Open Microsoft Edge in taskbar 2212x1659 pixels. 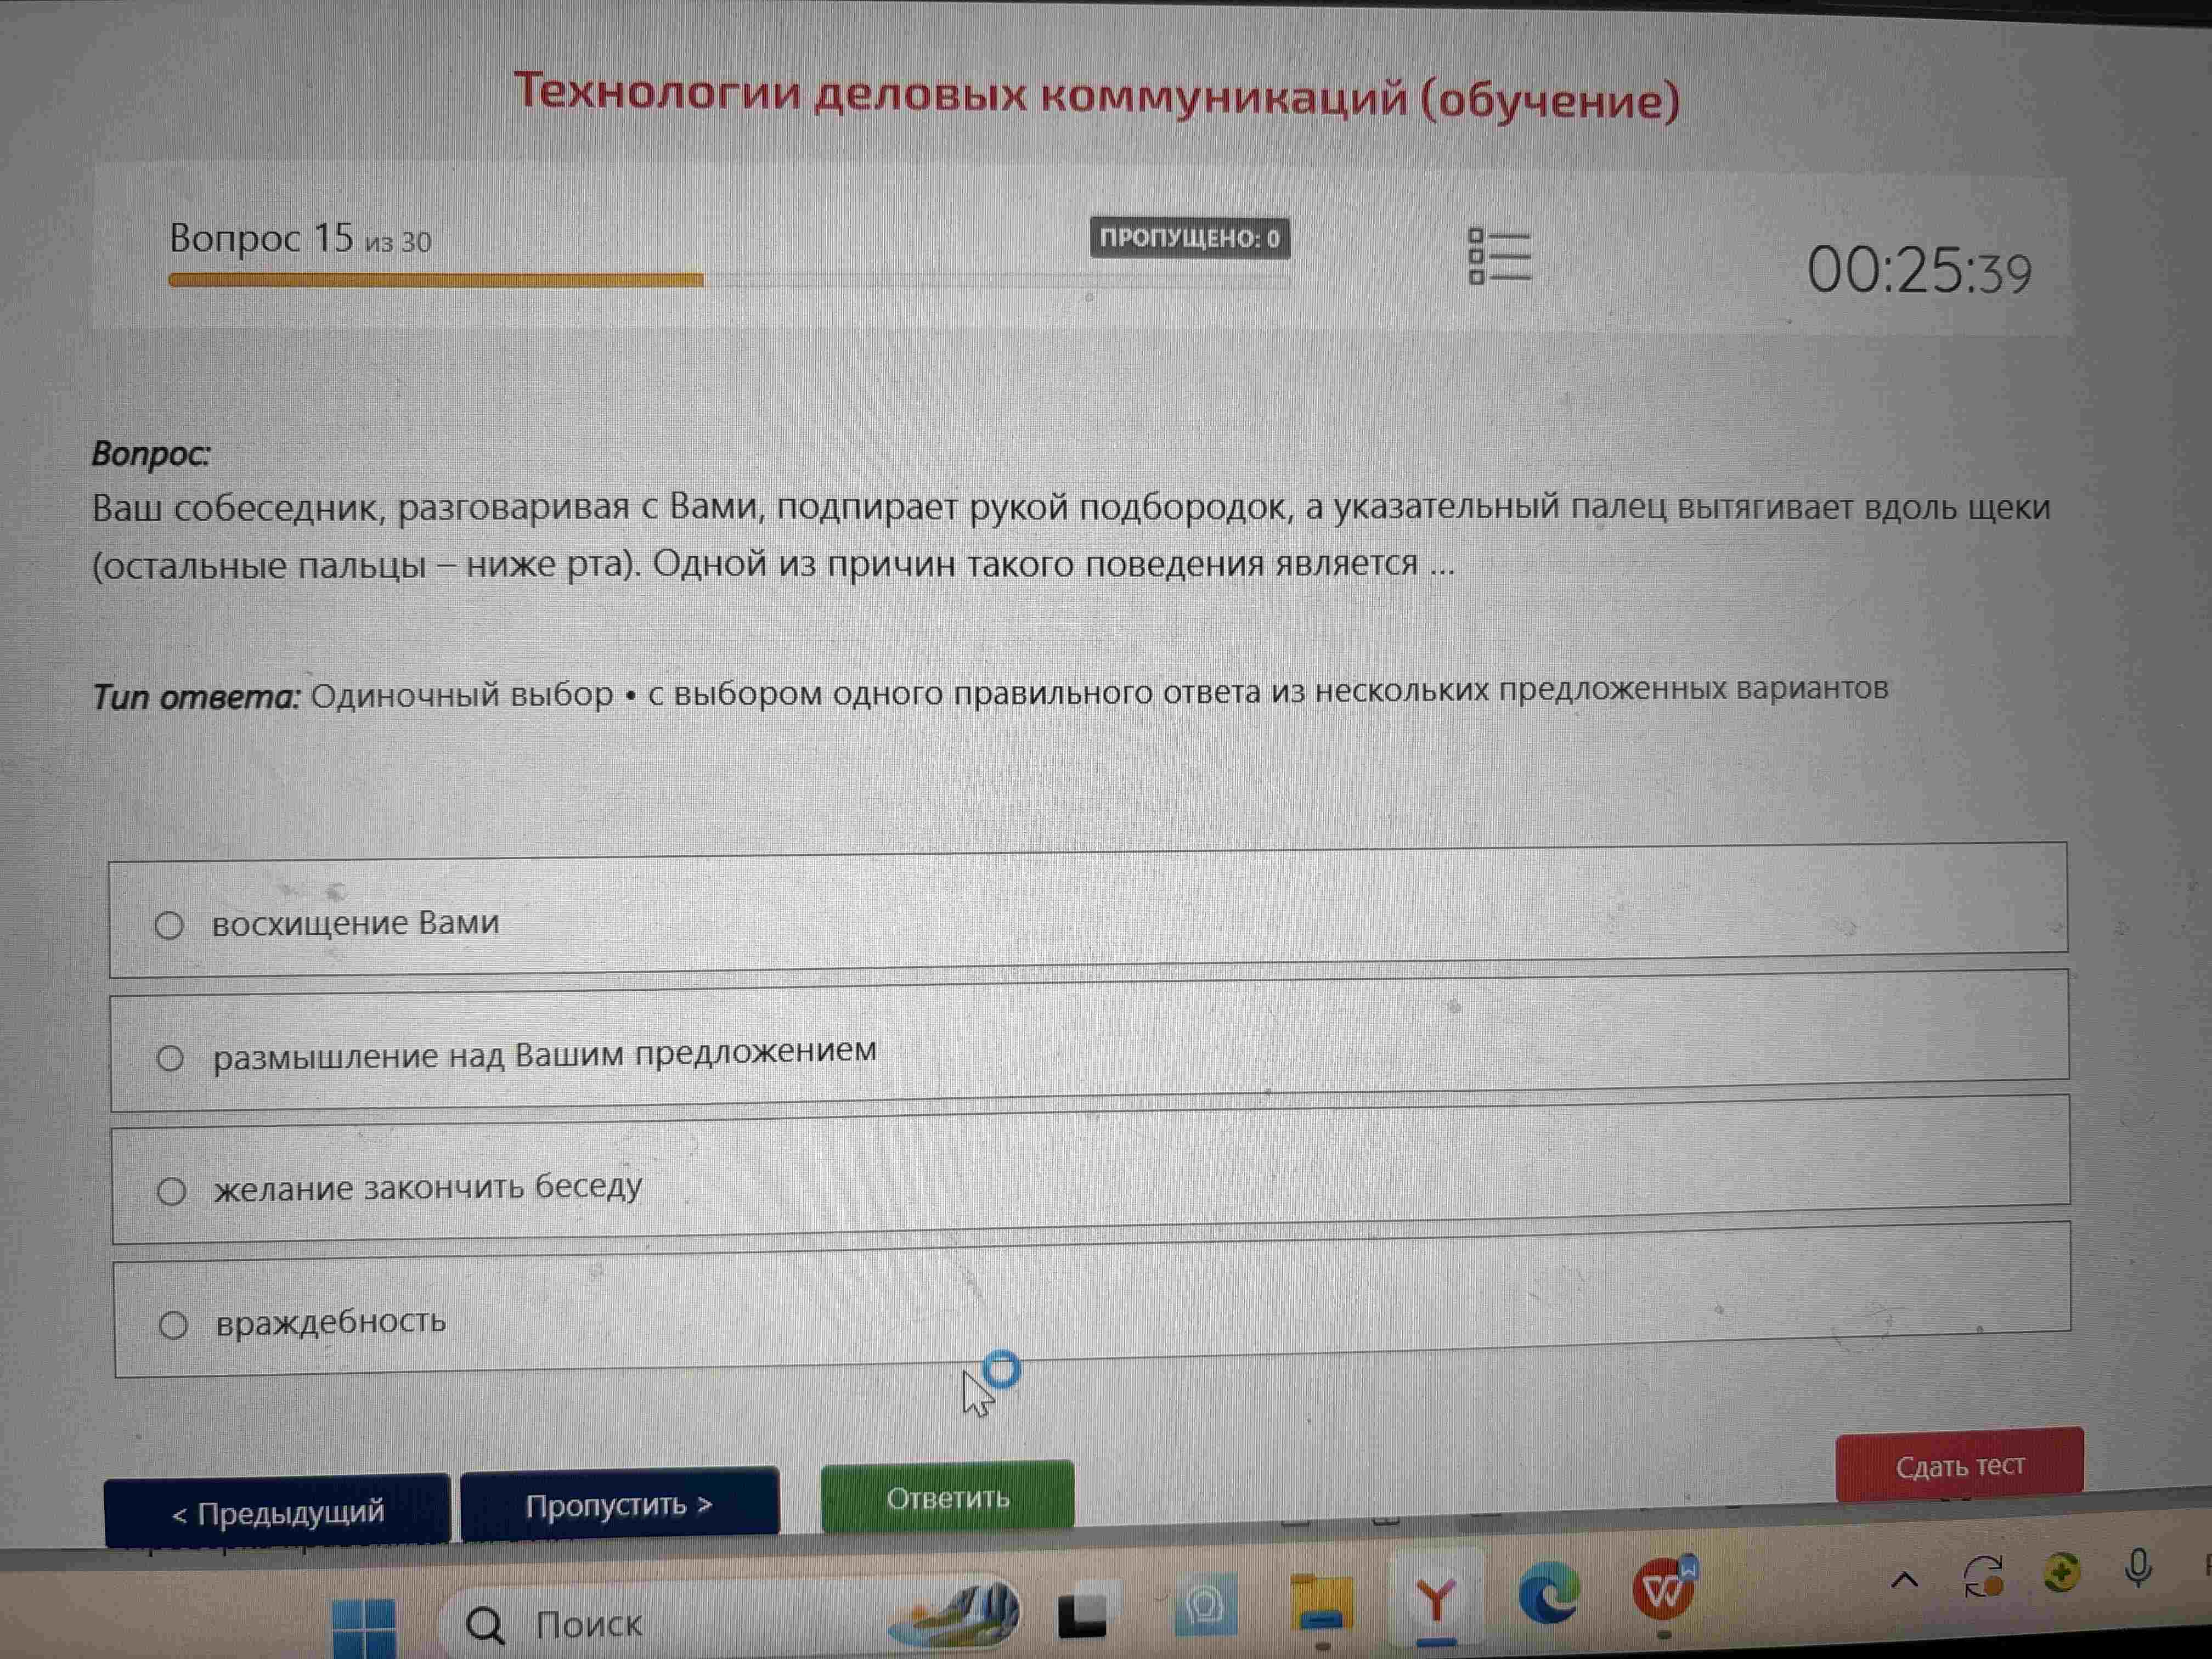pos(1549,1595)
